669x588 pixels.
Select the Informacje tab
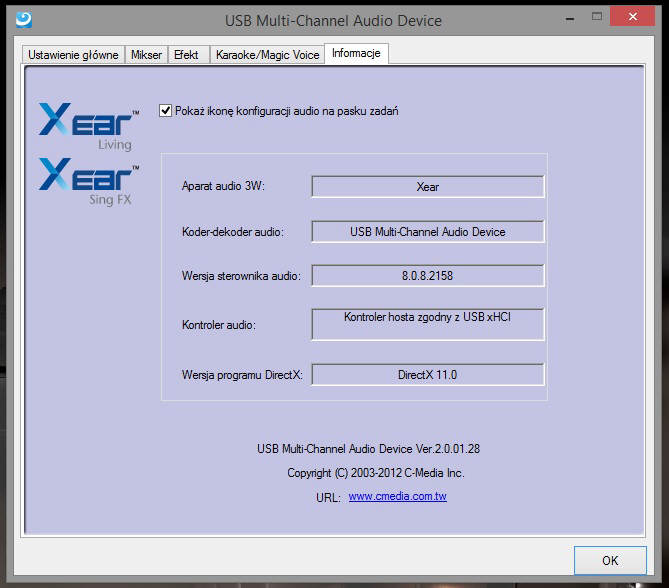pos(356,53)
